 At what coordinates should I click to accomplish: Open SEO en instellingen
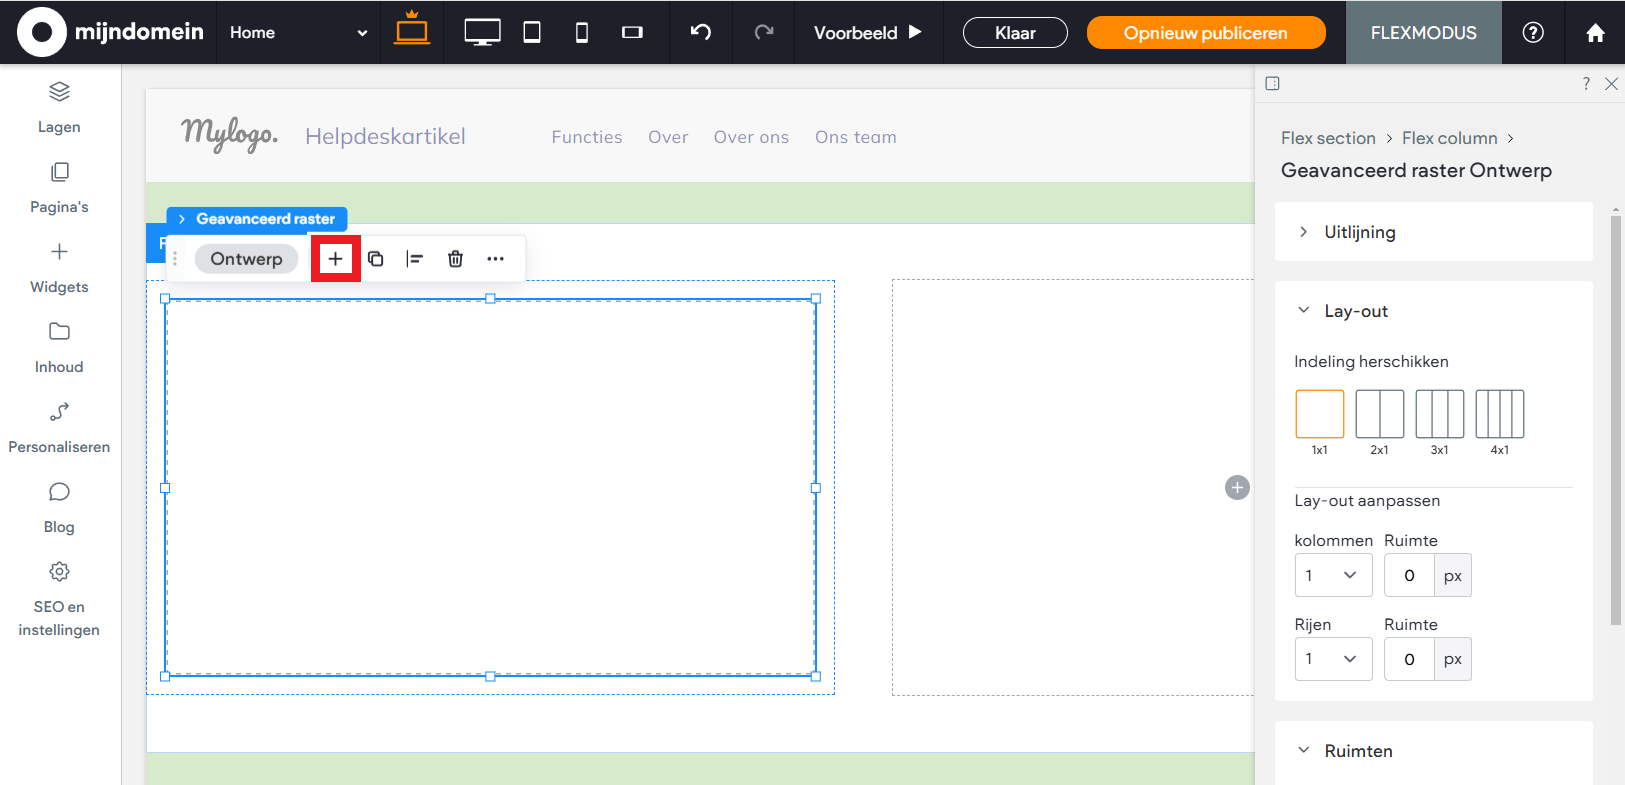click(x=59, y=599)
